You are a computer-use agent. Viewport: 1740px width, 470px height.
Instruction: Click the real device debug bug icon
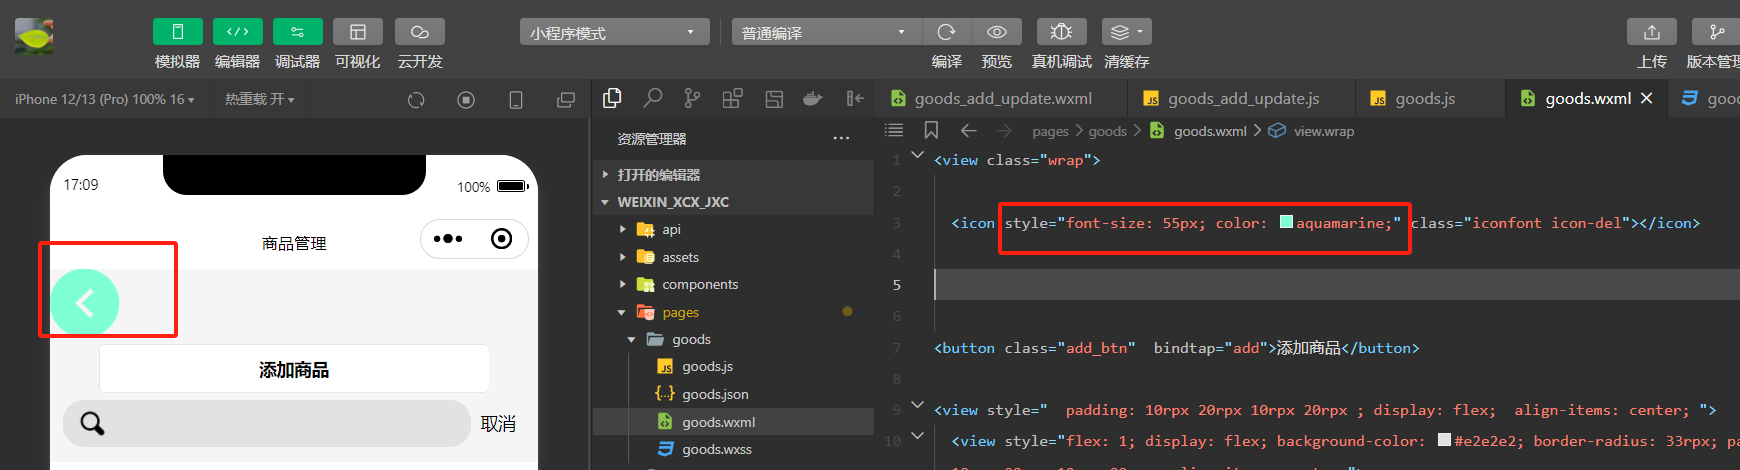coord(1062,32)
